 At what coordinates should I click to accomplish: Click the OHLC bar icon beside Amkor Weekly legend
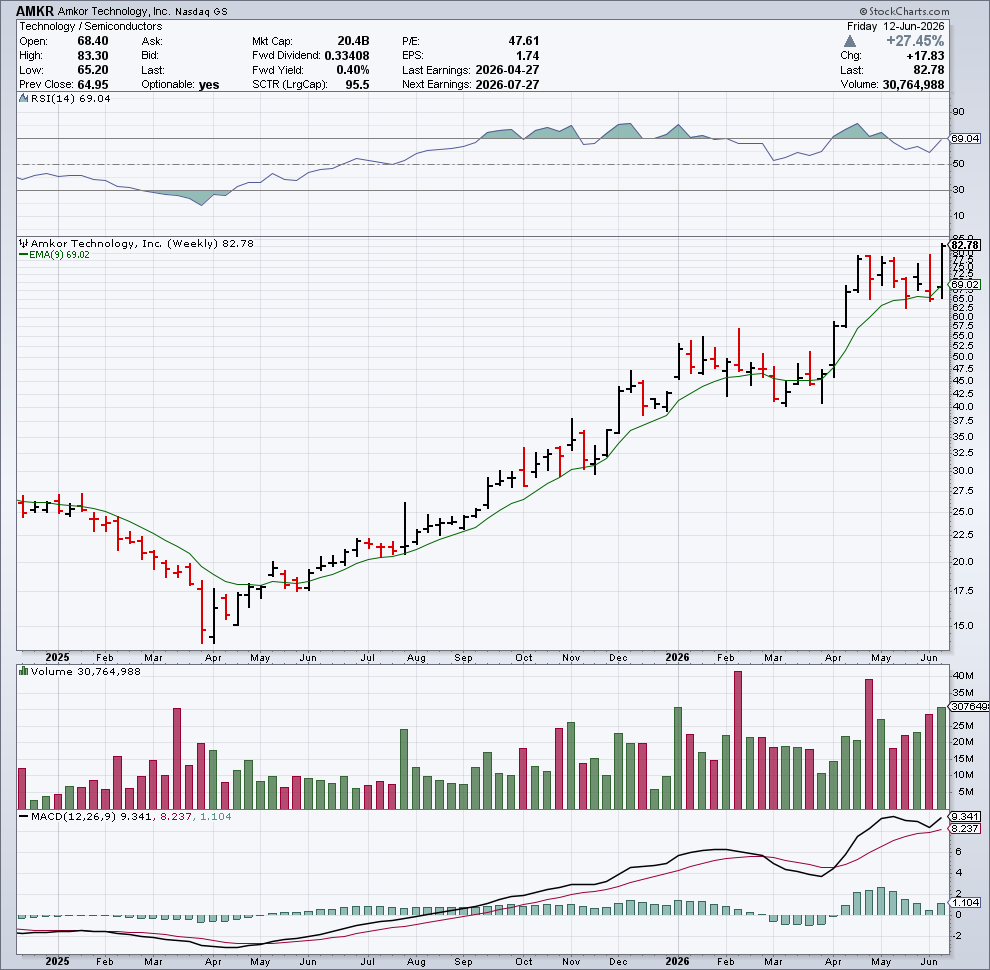click(x=23, y=243)
